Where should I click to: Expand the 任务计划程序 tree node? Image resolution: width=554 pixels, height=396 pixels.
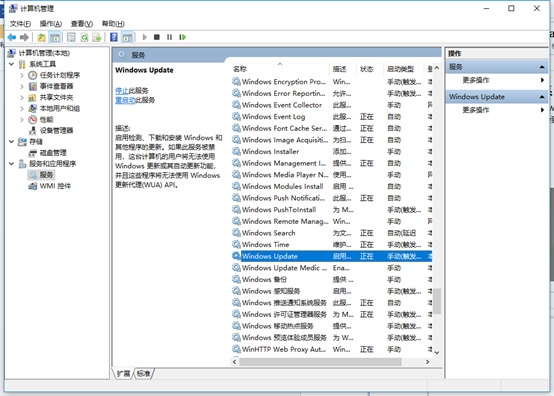(22, 75)
